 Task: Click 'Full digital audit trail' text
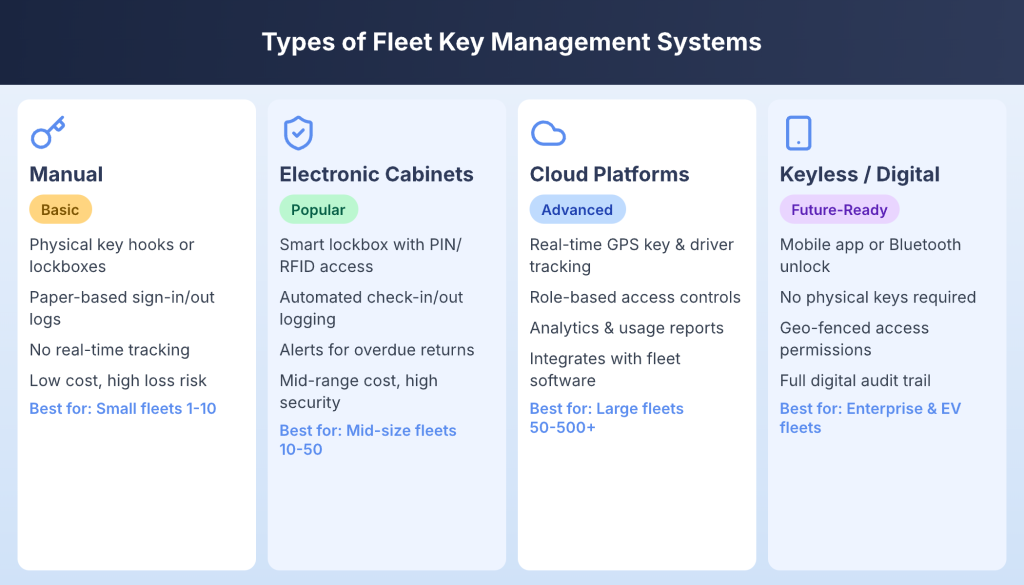855,381
